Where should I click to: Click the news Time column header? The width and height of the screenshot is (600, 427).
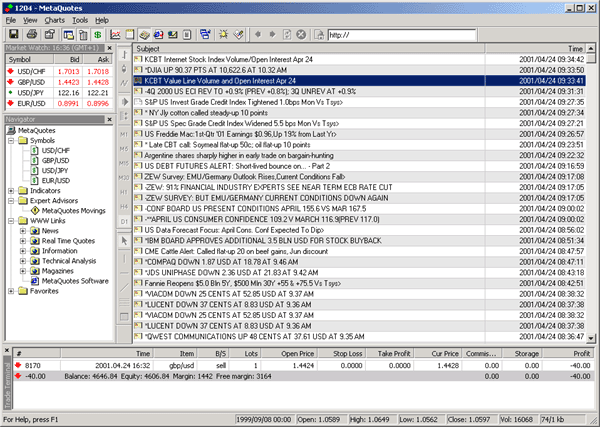pyautogui.click(x=535, y=49)
